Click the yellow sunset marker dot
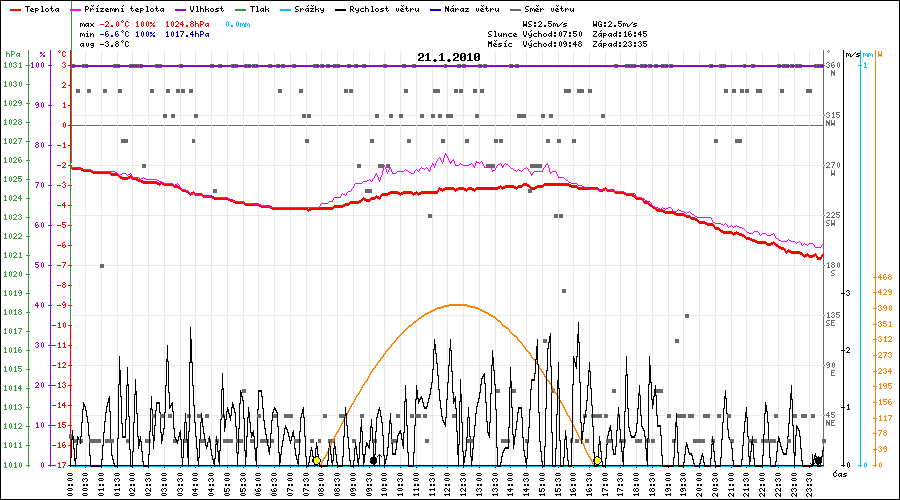 point(597,461)
